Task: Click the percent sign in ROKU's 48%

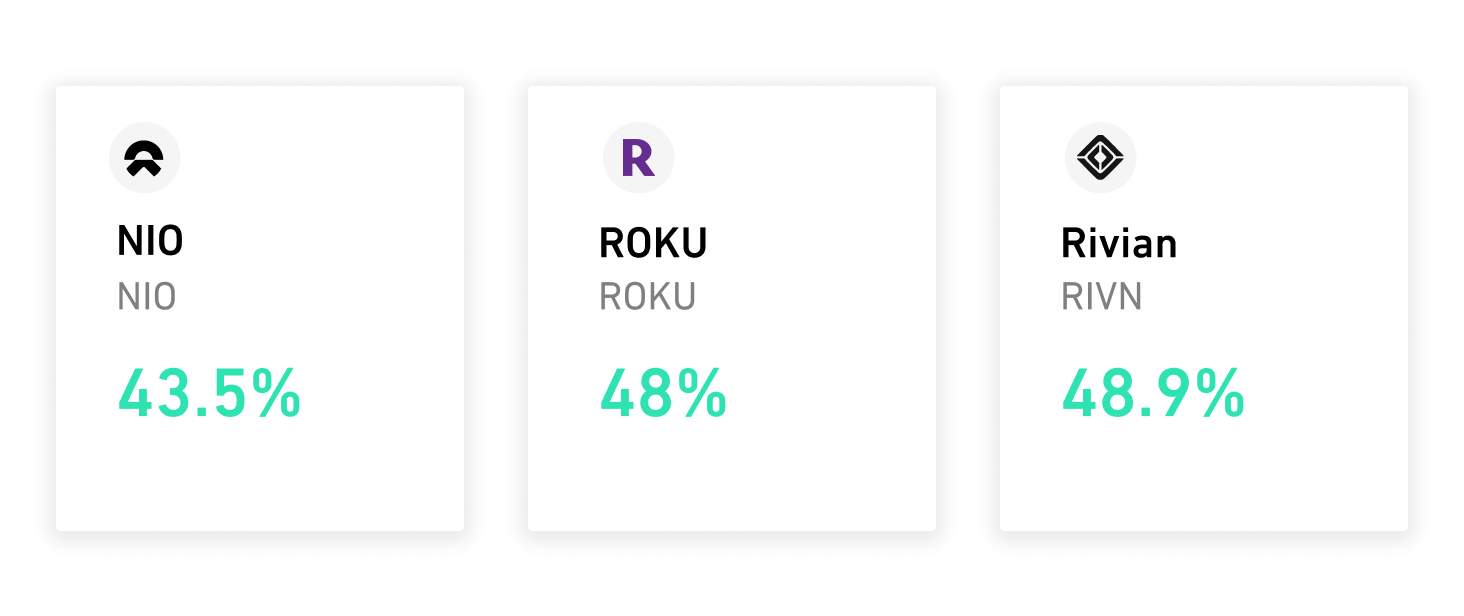Action: coord(703,394)
